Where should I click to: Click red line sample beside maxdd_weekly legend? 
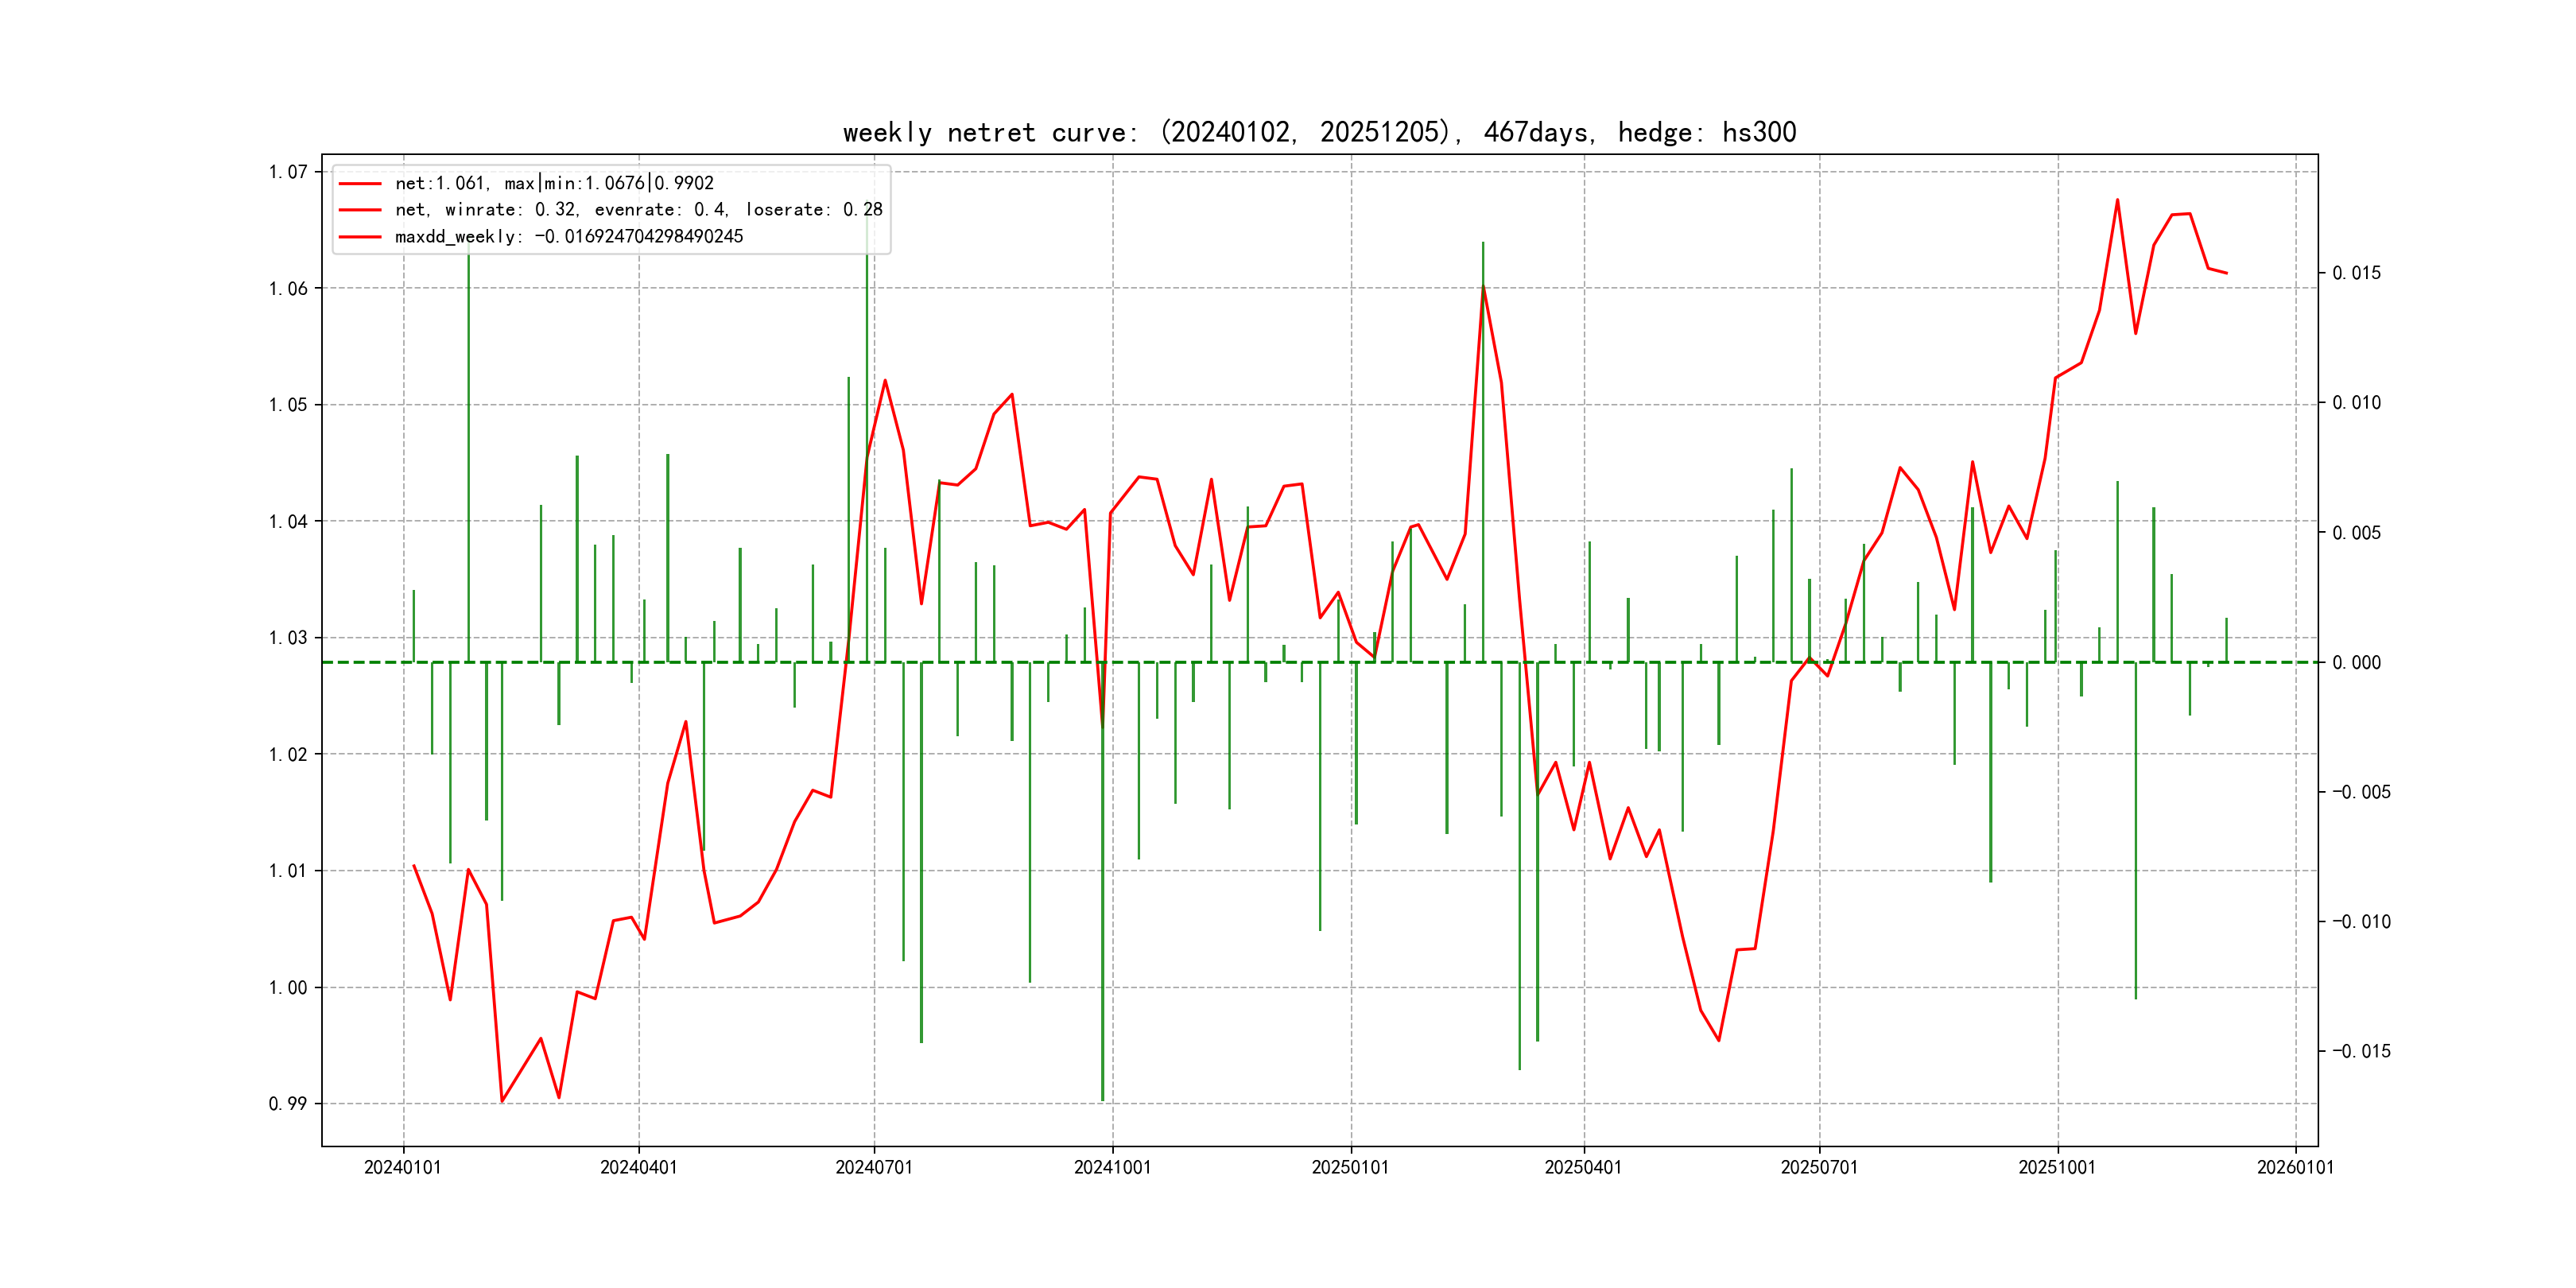[x=360, y=237]
